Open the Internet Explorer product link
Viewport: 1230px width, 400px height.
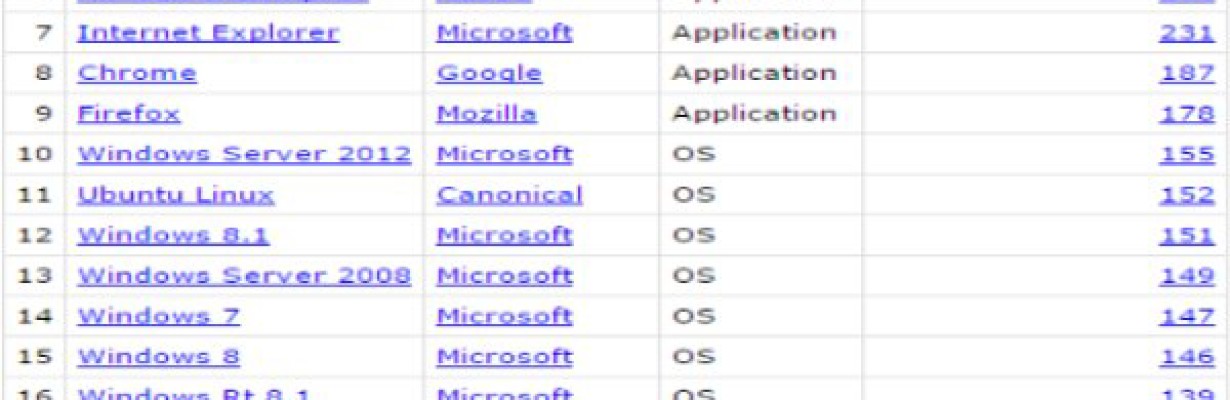coord(208,32)
